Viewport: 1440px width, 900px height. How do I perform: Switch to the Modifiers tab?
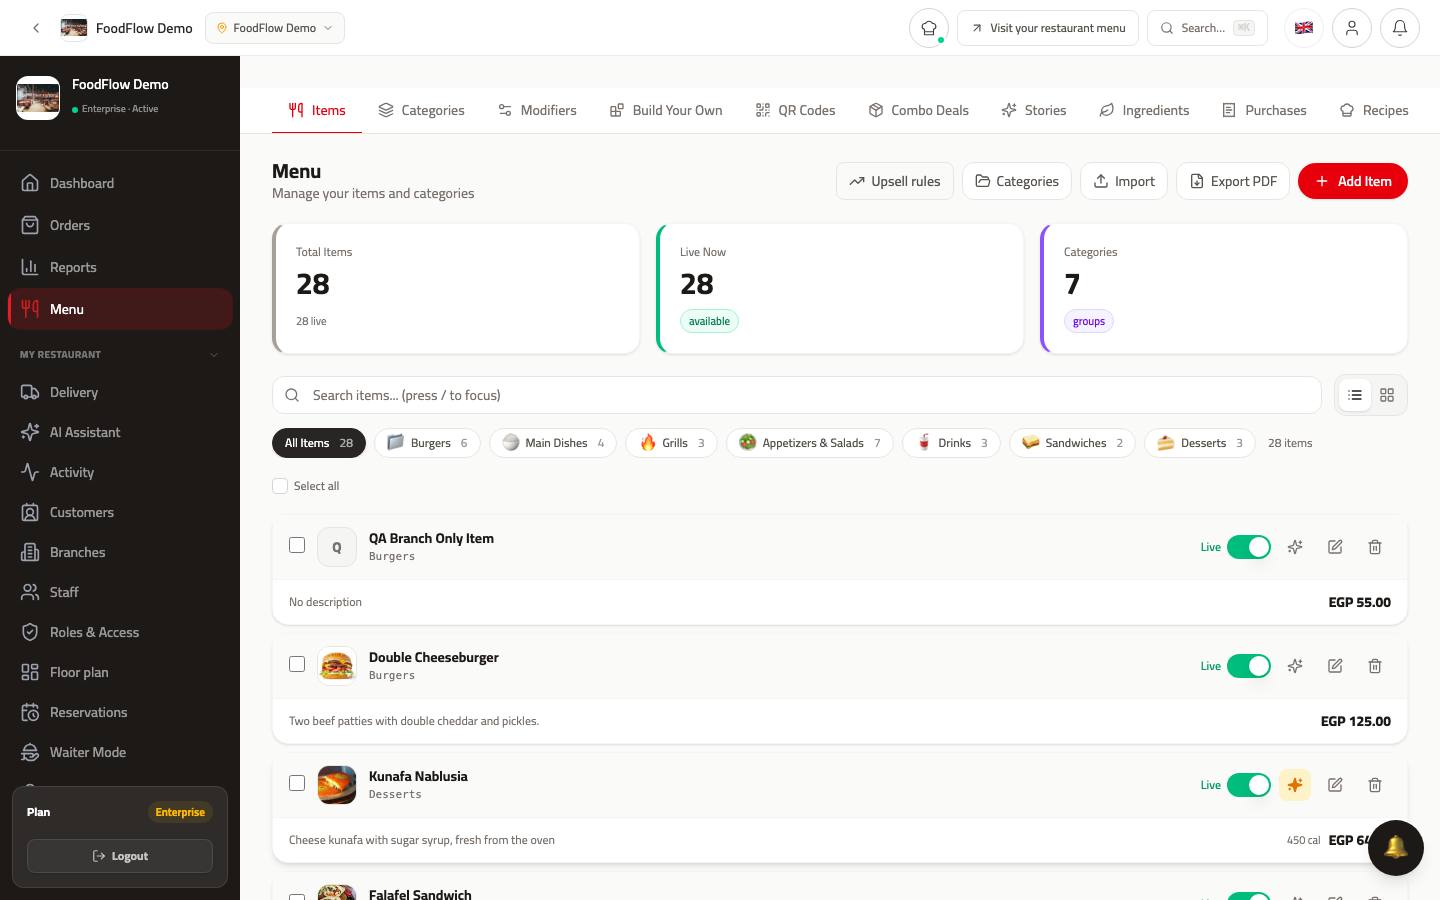tap(537, 110)
